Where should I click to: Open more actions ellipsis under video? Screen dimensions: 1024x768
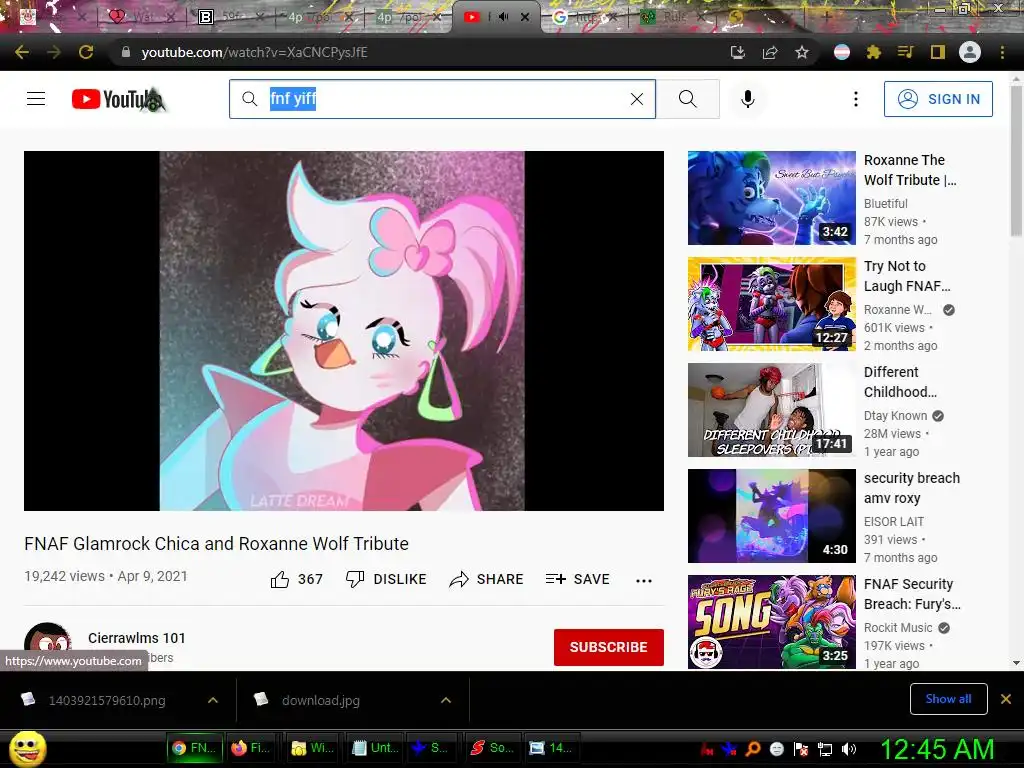click(644, 580)
